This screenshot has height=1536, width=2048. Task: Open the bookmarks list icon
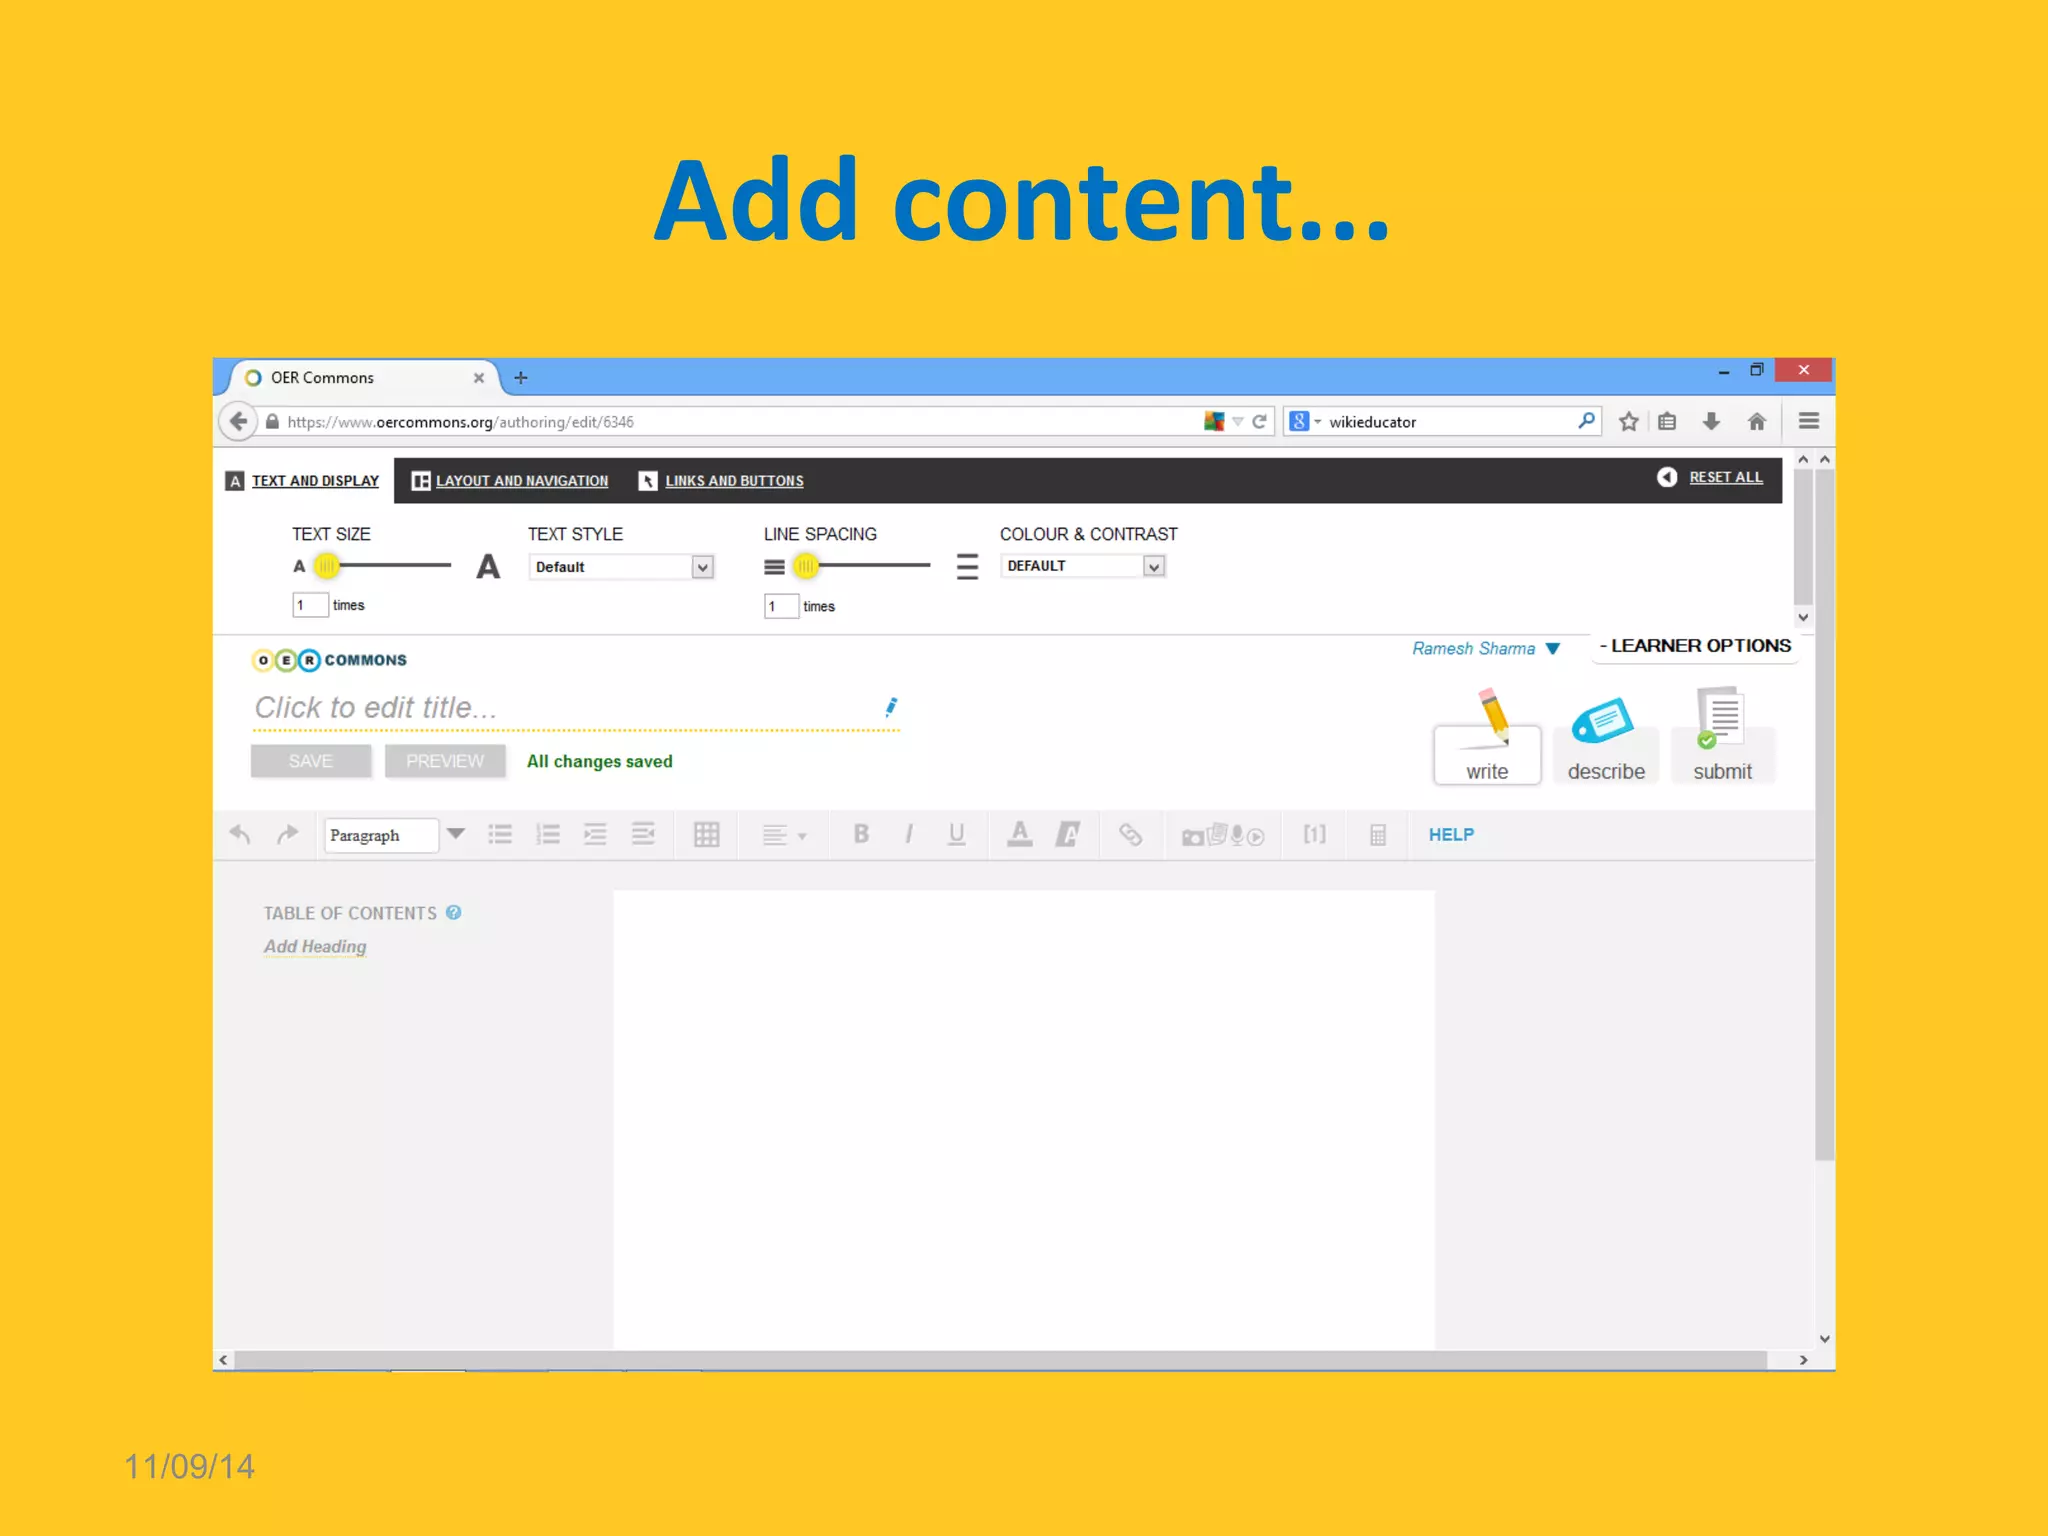1667,422
